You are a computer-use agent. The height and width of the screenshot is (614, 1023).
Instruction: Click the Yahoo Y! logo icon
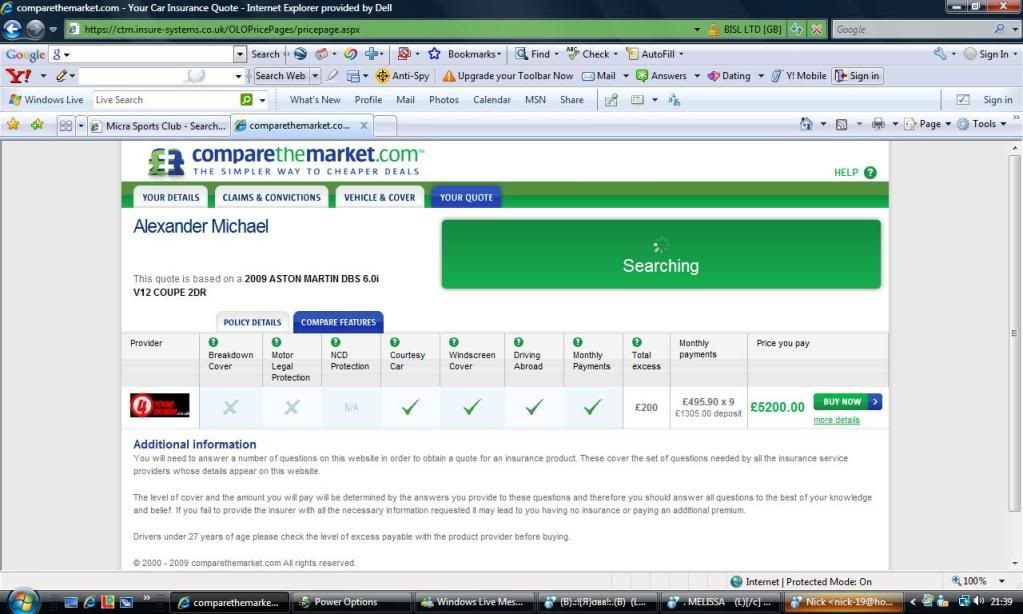(18, 76)
